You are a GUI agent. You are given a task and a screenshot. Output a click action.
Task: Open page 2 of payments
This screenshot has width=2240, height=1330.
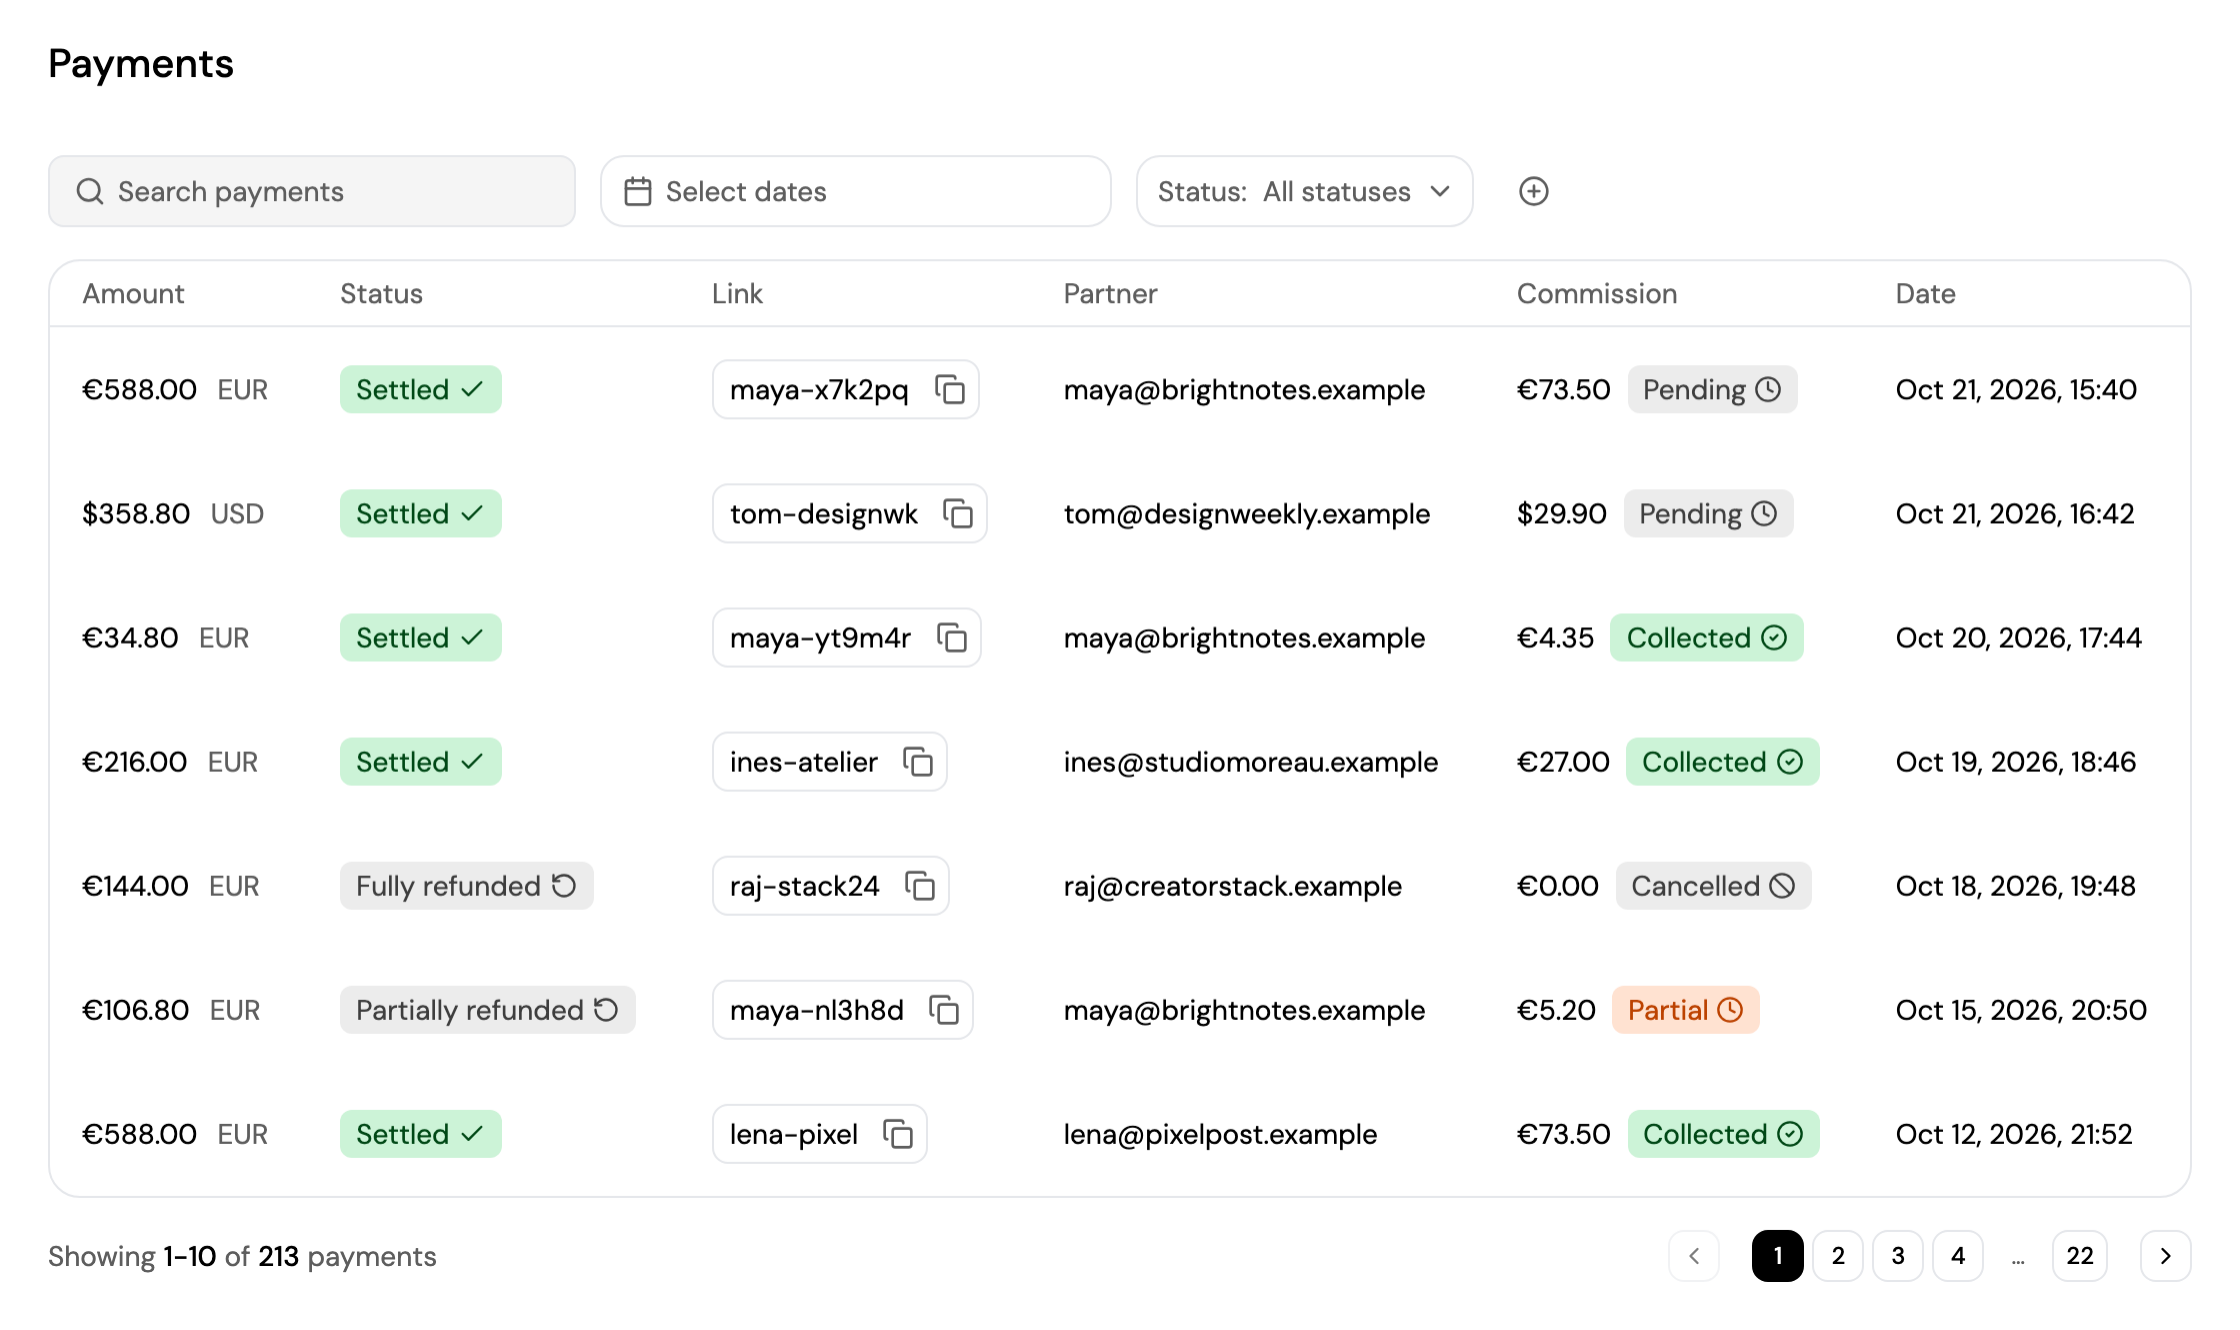(x=1838, y=1256)
